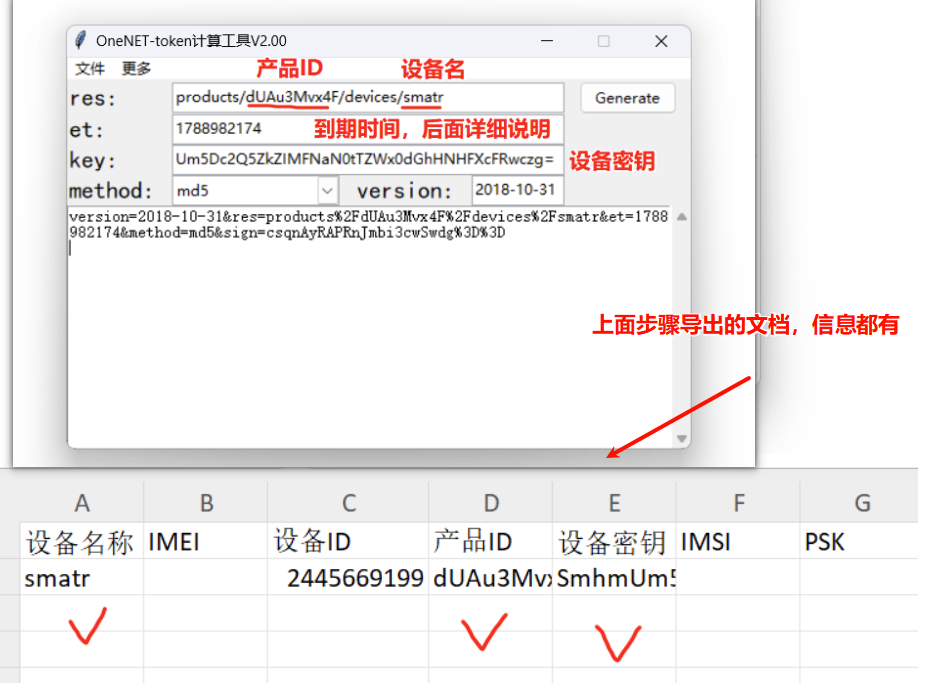Close the OneNET token tool window

coord(661,41)
